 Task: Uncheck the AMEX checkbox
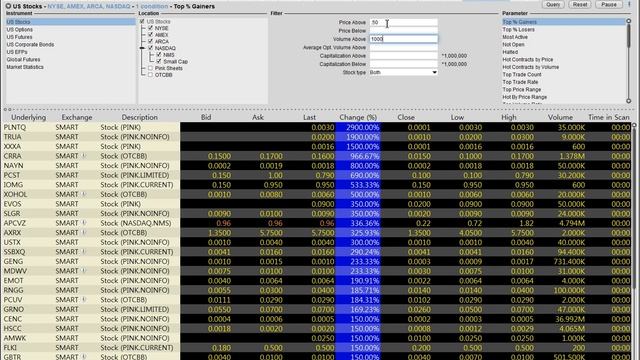click(x=151, y=35)
